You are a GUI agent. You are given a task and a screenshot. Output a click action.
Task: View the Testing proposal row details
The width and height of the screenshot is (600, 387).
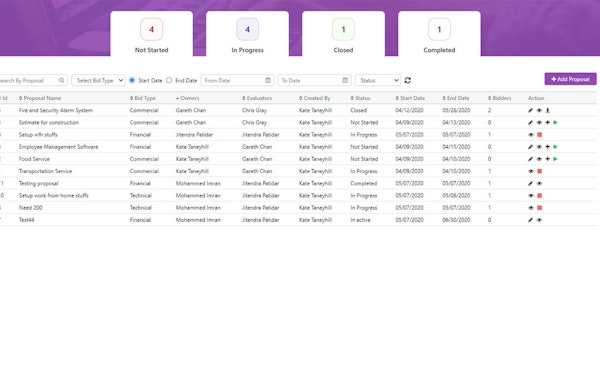point(539,183)
